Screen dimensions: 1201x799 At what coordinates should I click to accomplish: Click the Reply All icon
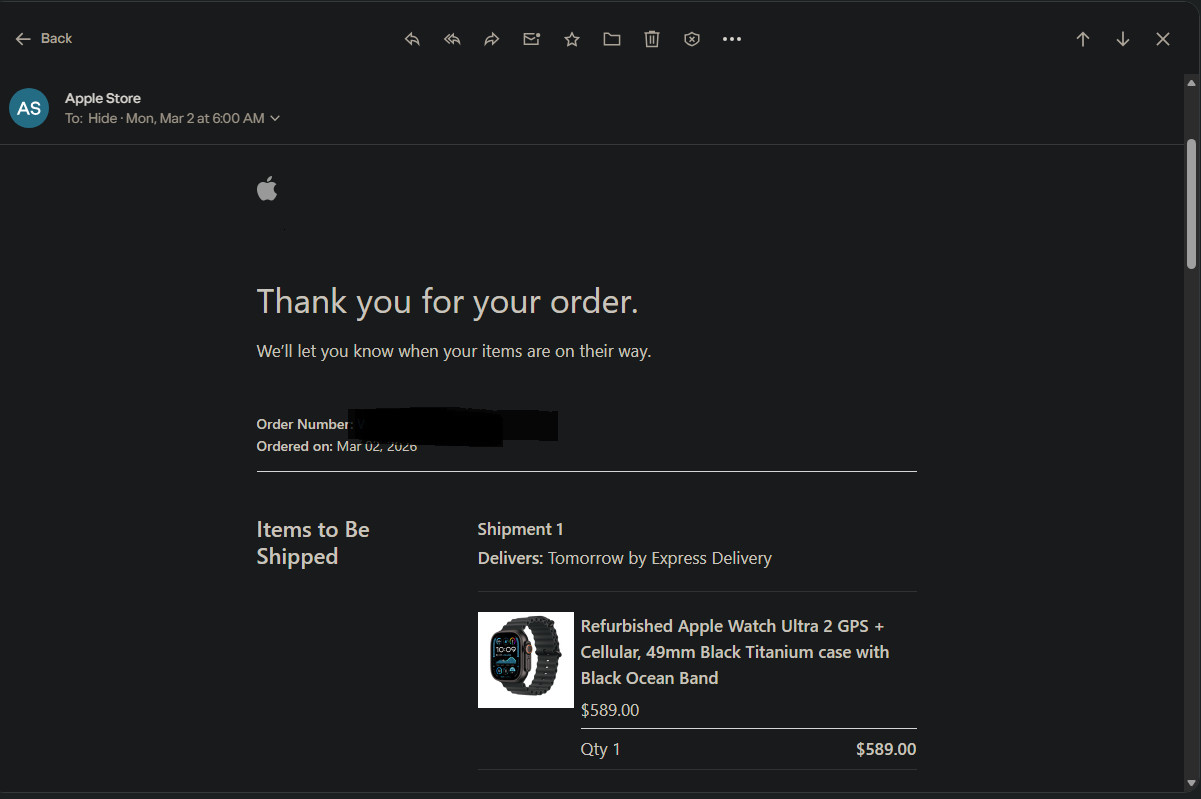pyautogui.click(x=452, y=39)
